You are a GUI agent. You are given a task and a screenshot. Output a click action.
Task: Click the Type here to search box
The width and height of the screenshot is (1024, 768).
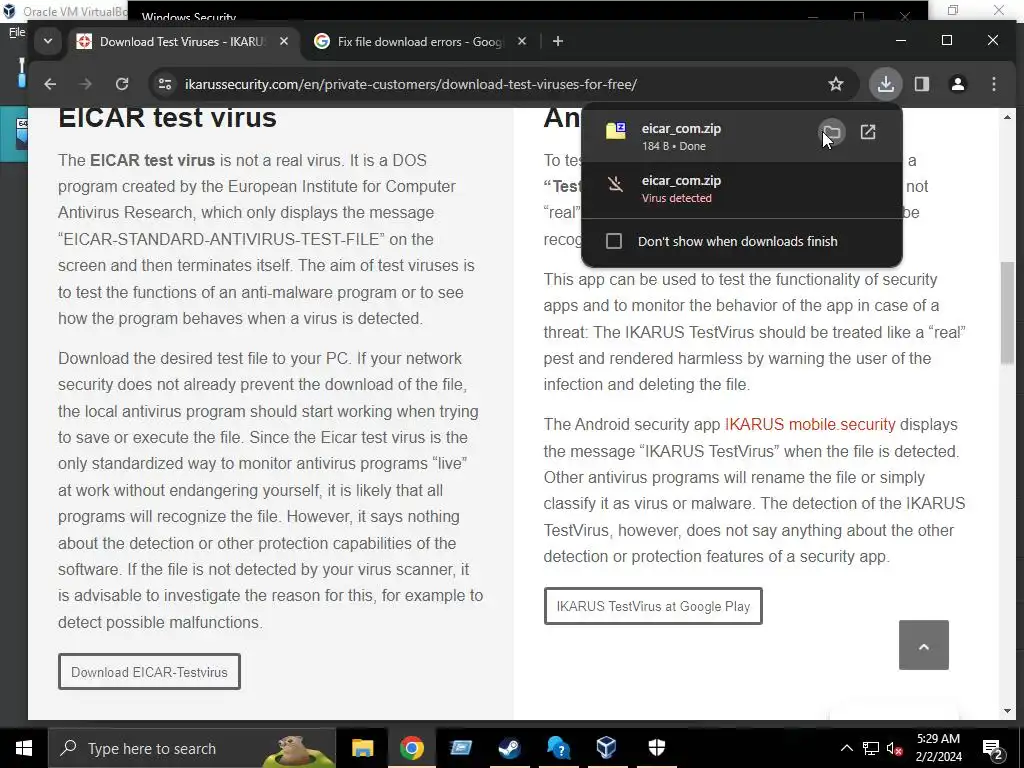tap(192, 748)
